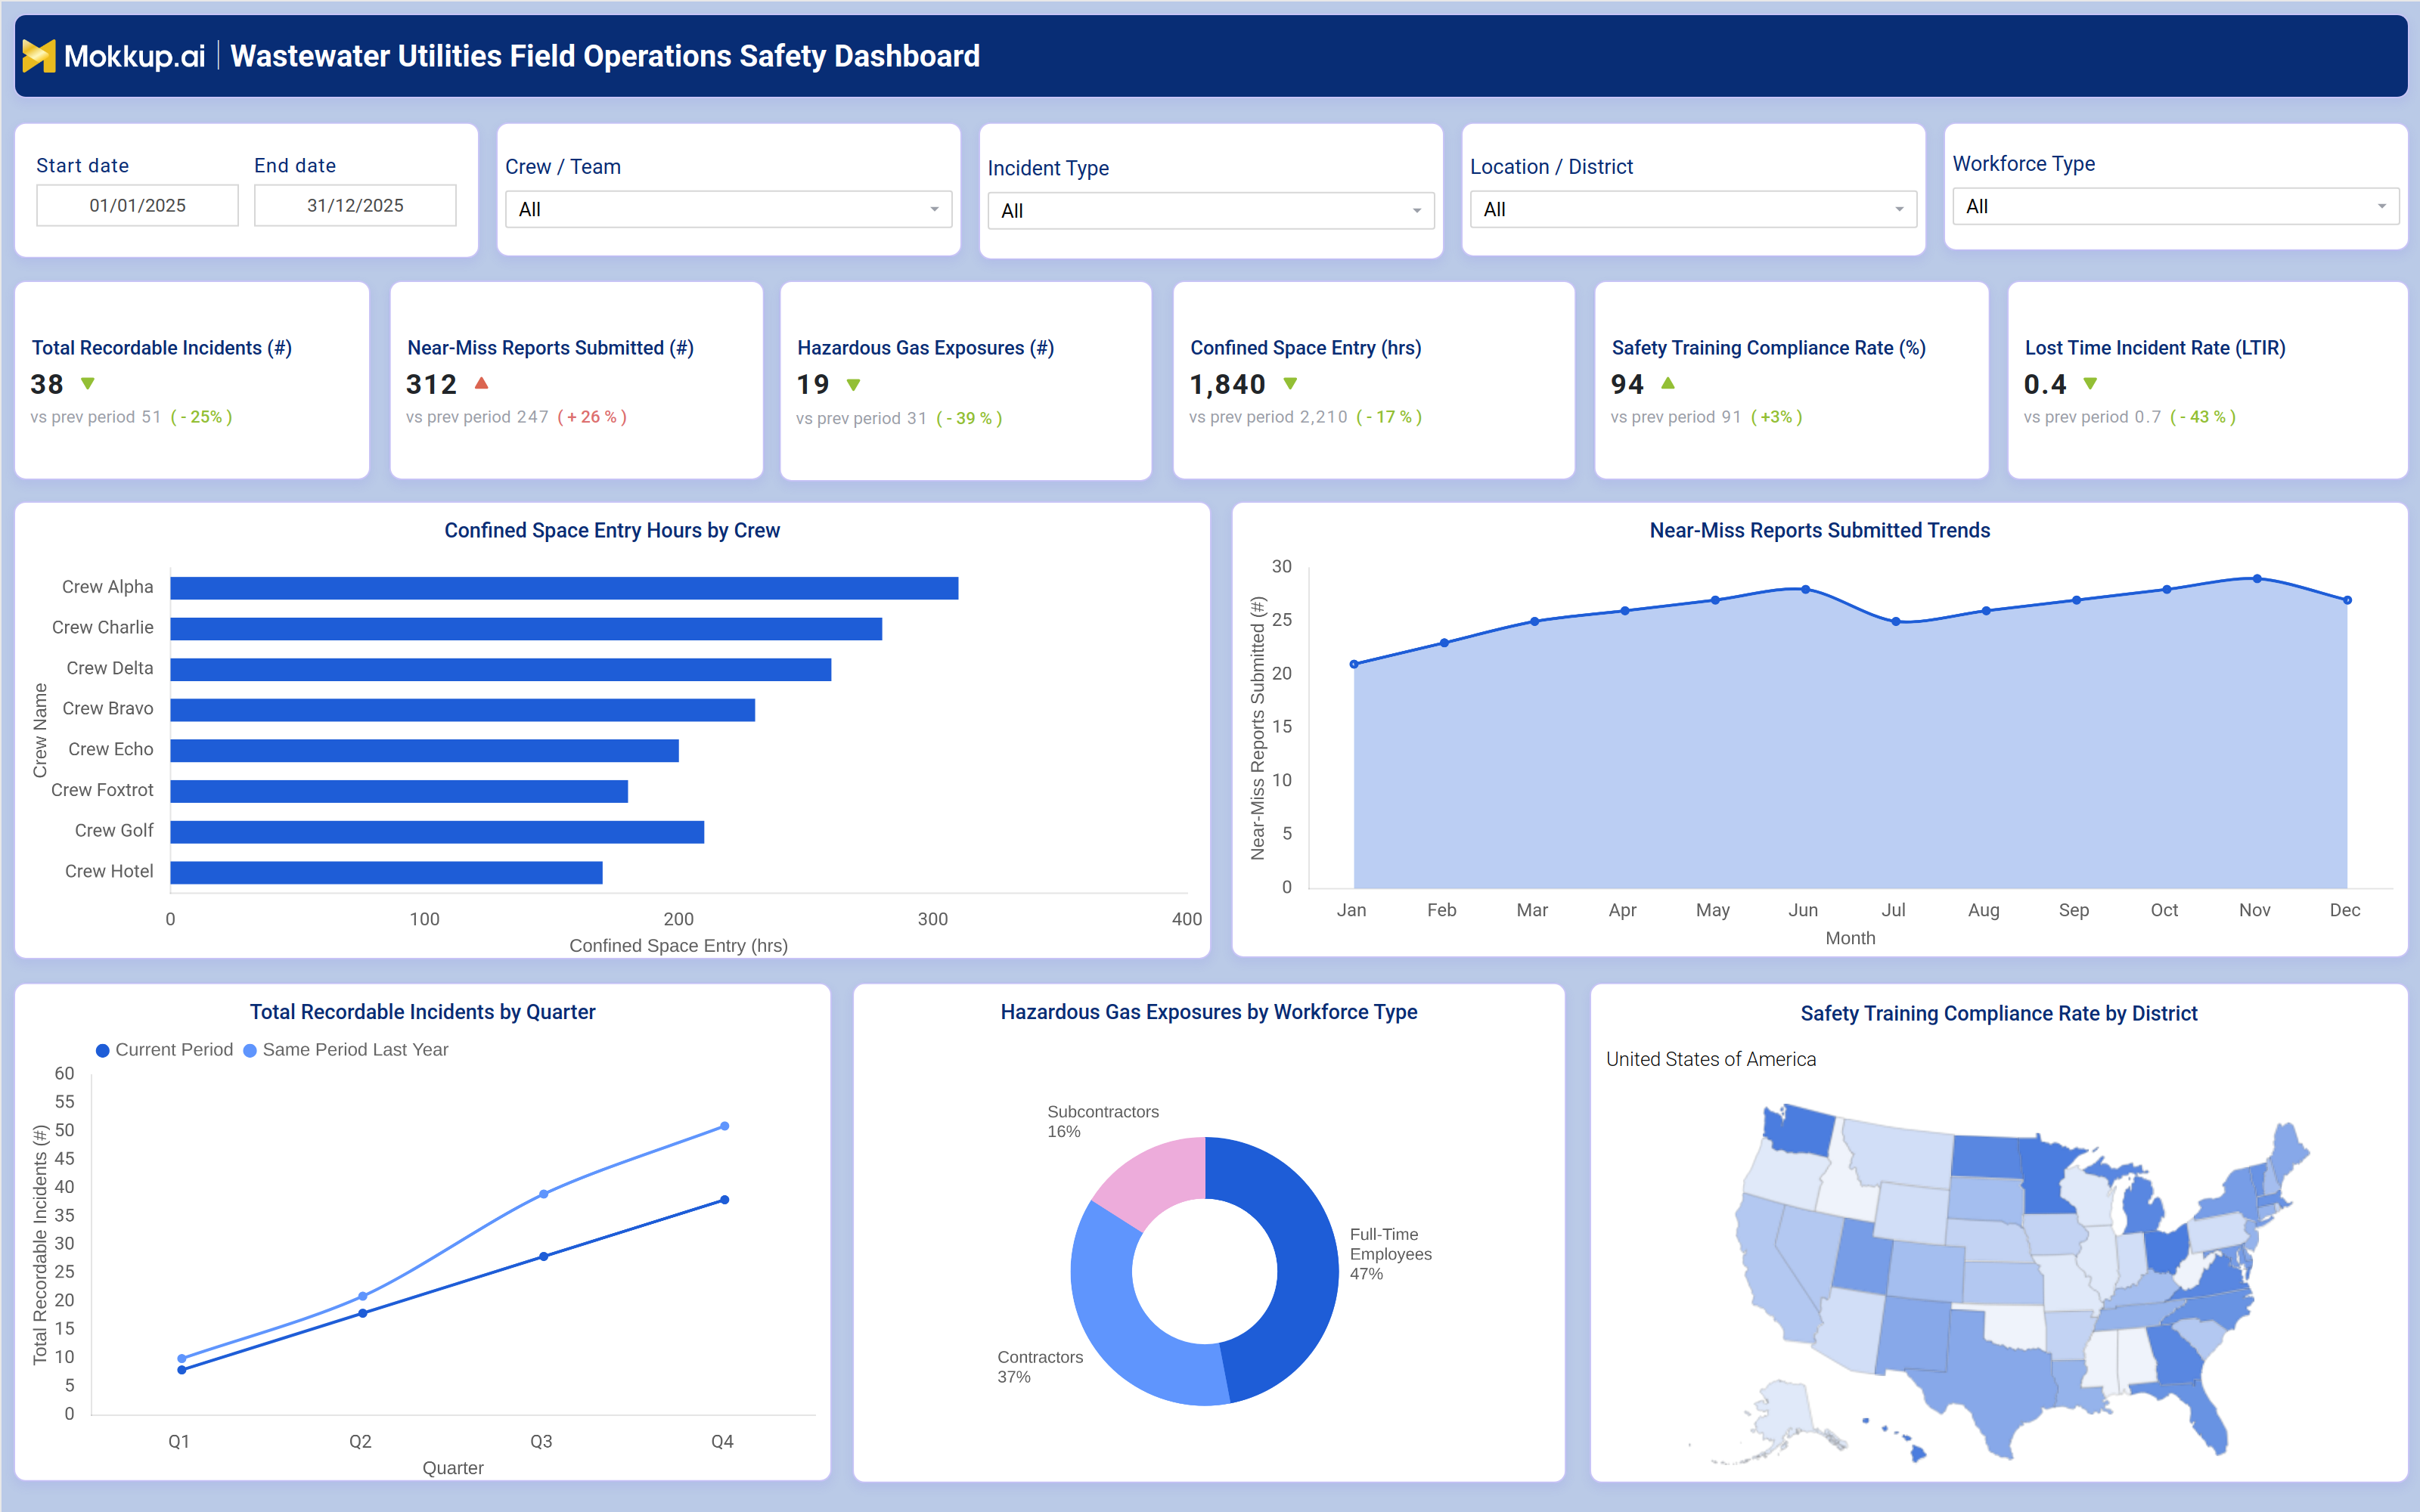Image resolution: width=2420 pixels, height=1512 pixels.
Task: Click the Hazardous Gas Exposures (#) card title
Action: point(925,348)
